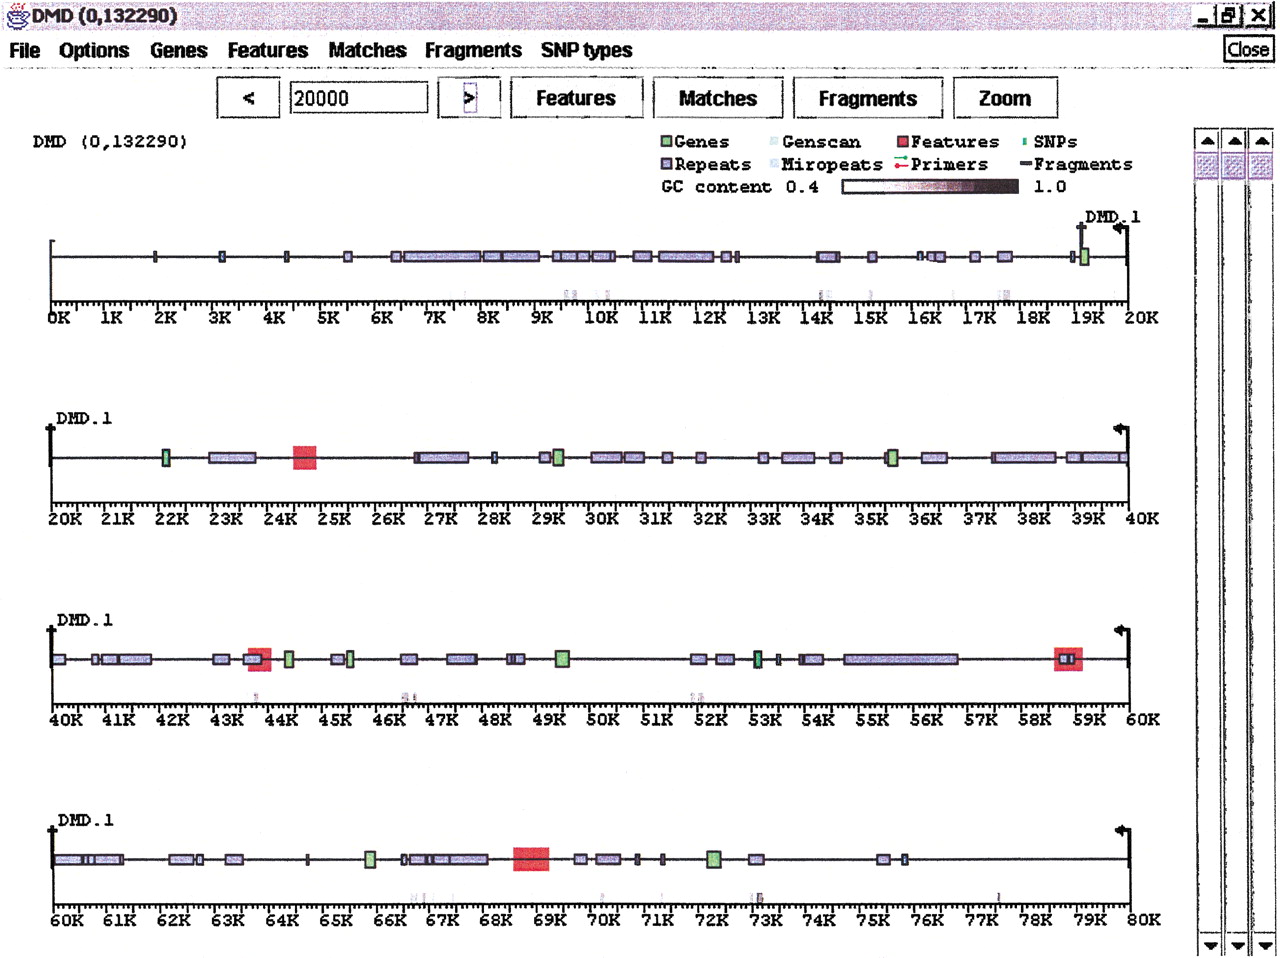Click the purple Repeats legend square
Screen dimensions: 1280x958
[x=666, y=164]
